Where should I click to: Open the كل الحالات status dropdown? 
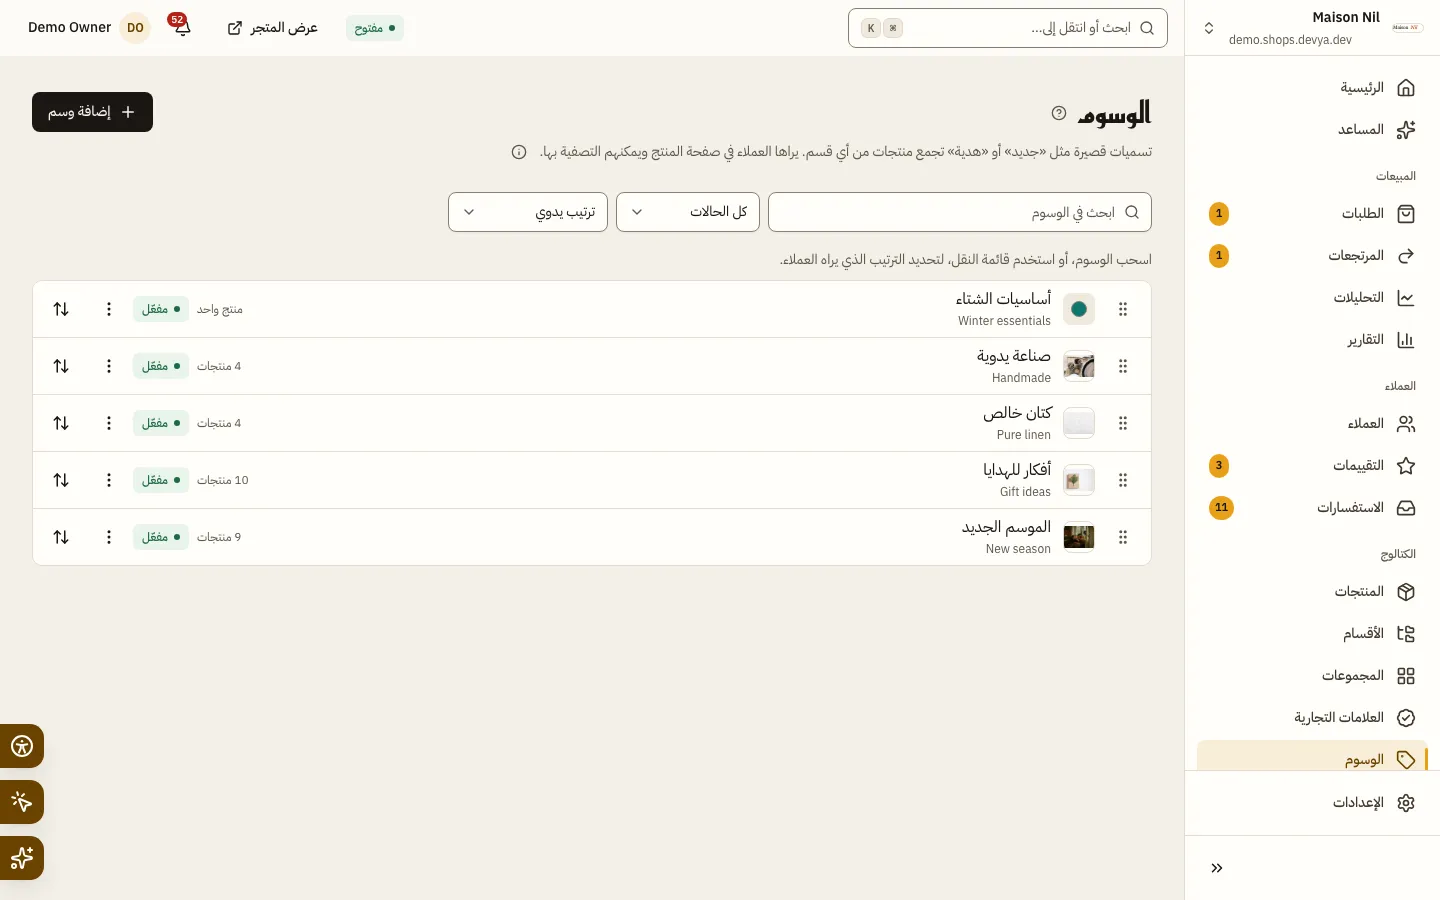[x=688, y=212]
